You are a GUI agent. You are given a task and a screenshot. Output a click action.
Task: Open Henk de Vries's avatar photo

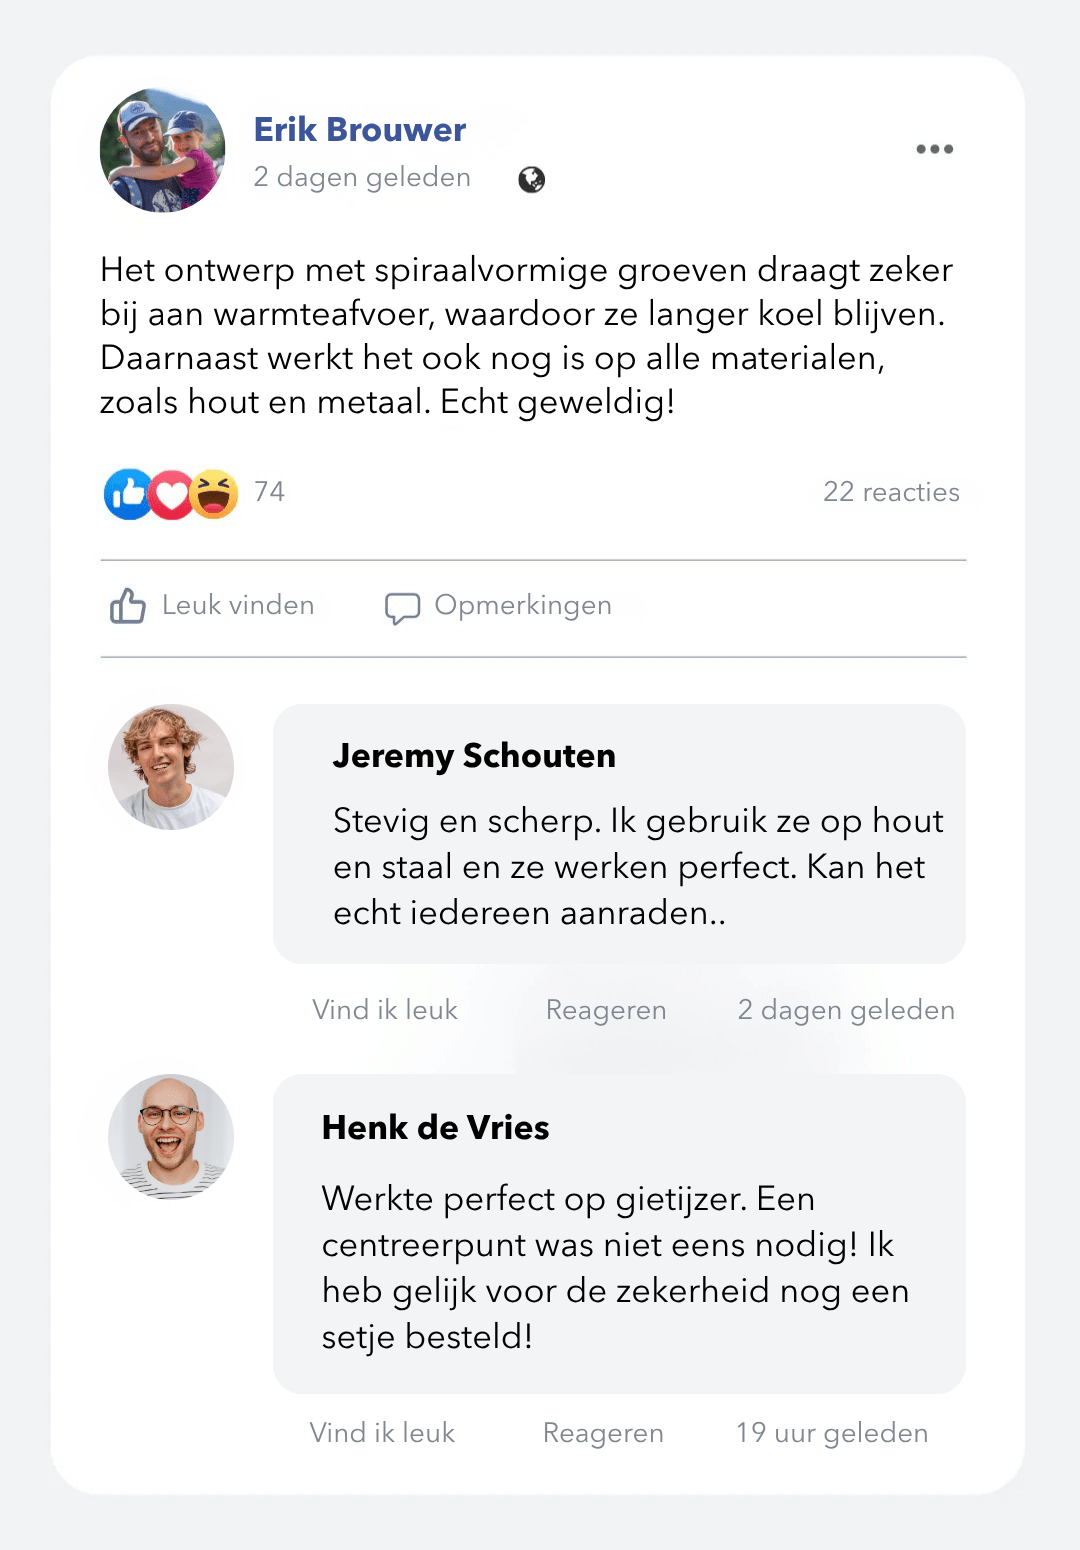(x=171, y=1137)
